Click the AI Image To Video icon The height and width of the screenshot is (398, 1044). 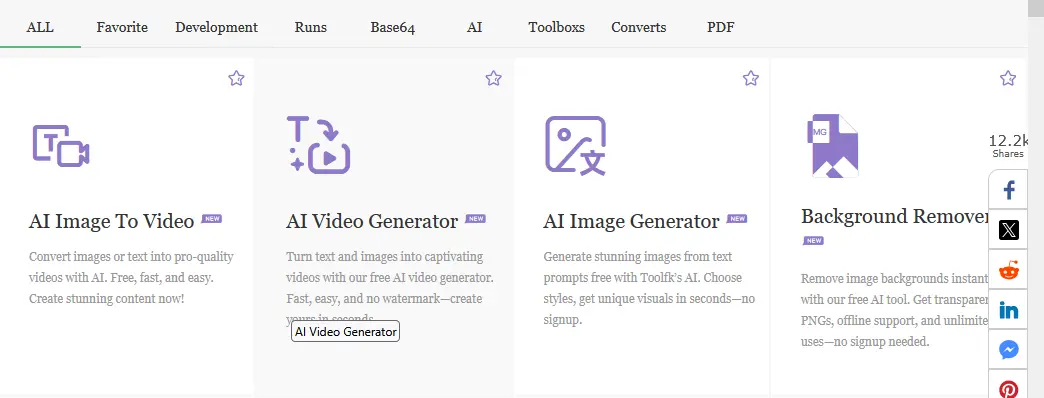point(61,145)
